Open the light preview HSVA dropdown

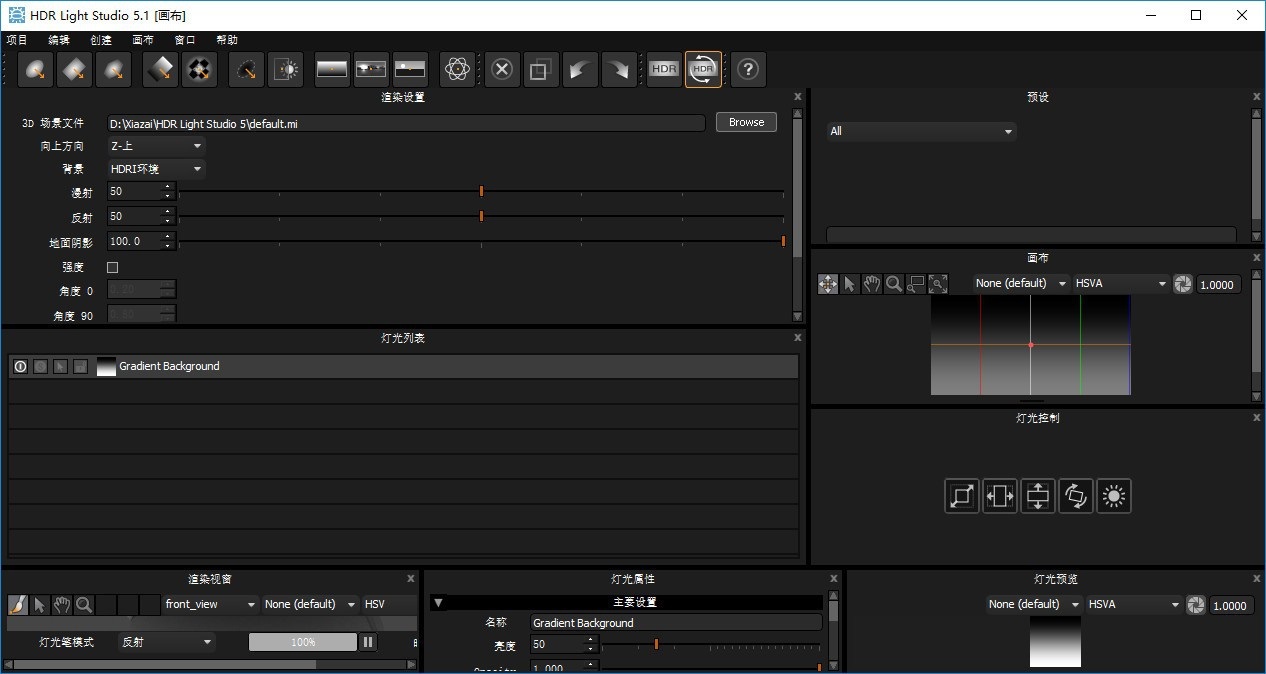(x=1134, y=604)
